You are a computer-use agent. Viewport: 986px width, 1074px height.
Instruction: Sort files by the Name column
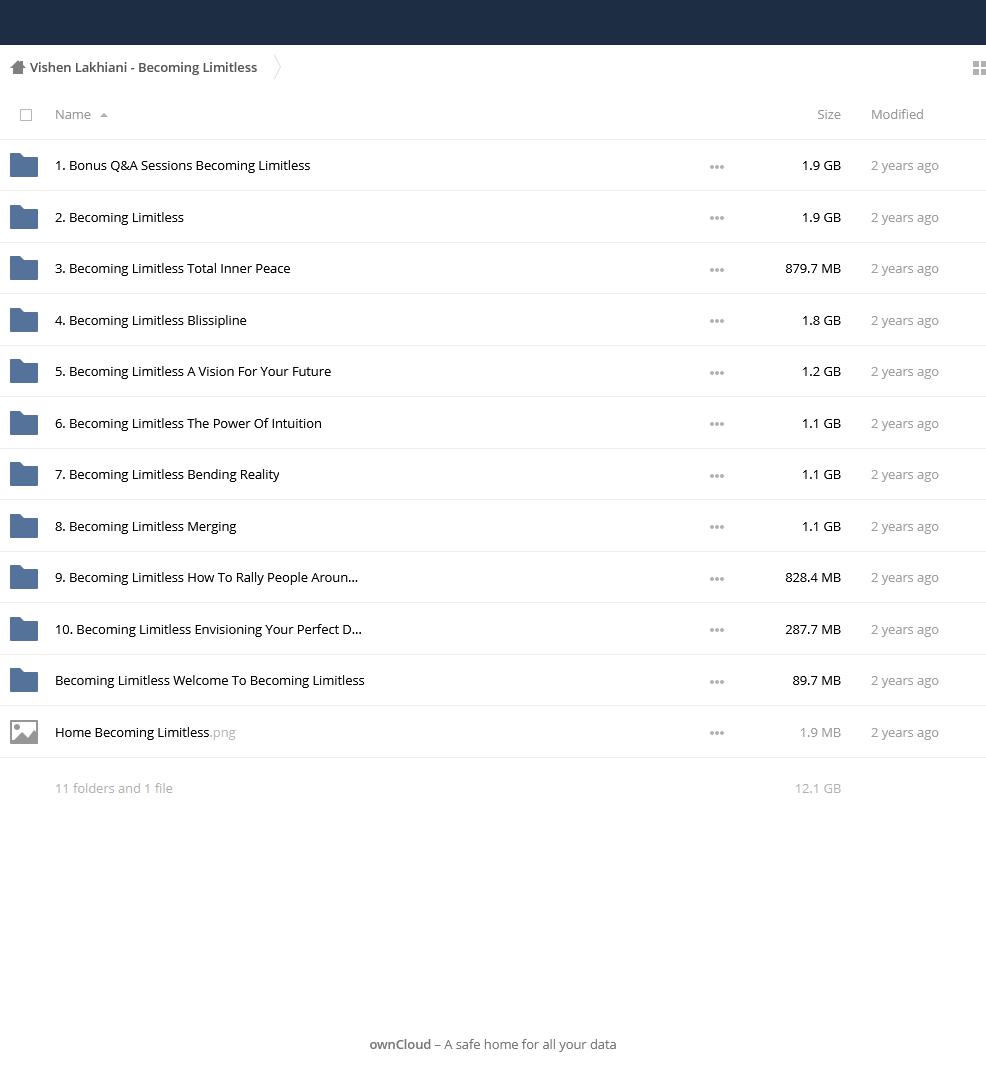tap(73, 114)
